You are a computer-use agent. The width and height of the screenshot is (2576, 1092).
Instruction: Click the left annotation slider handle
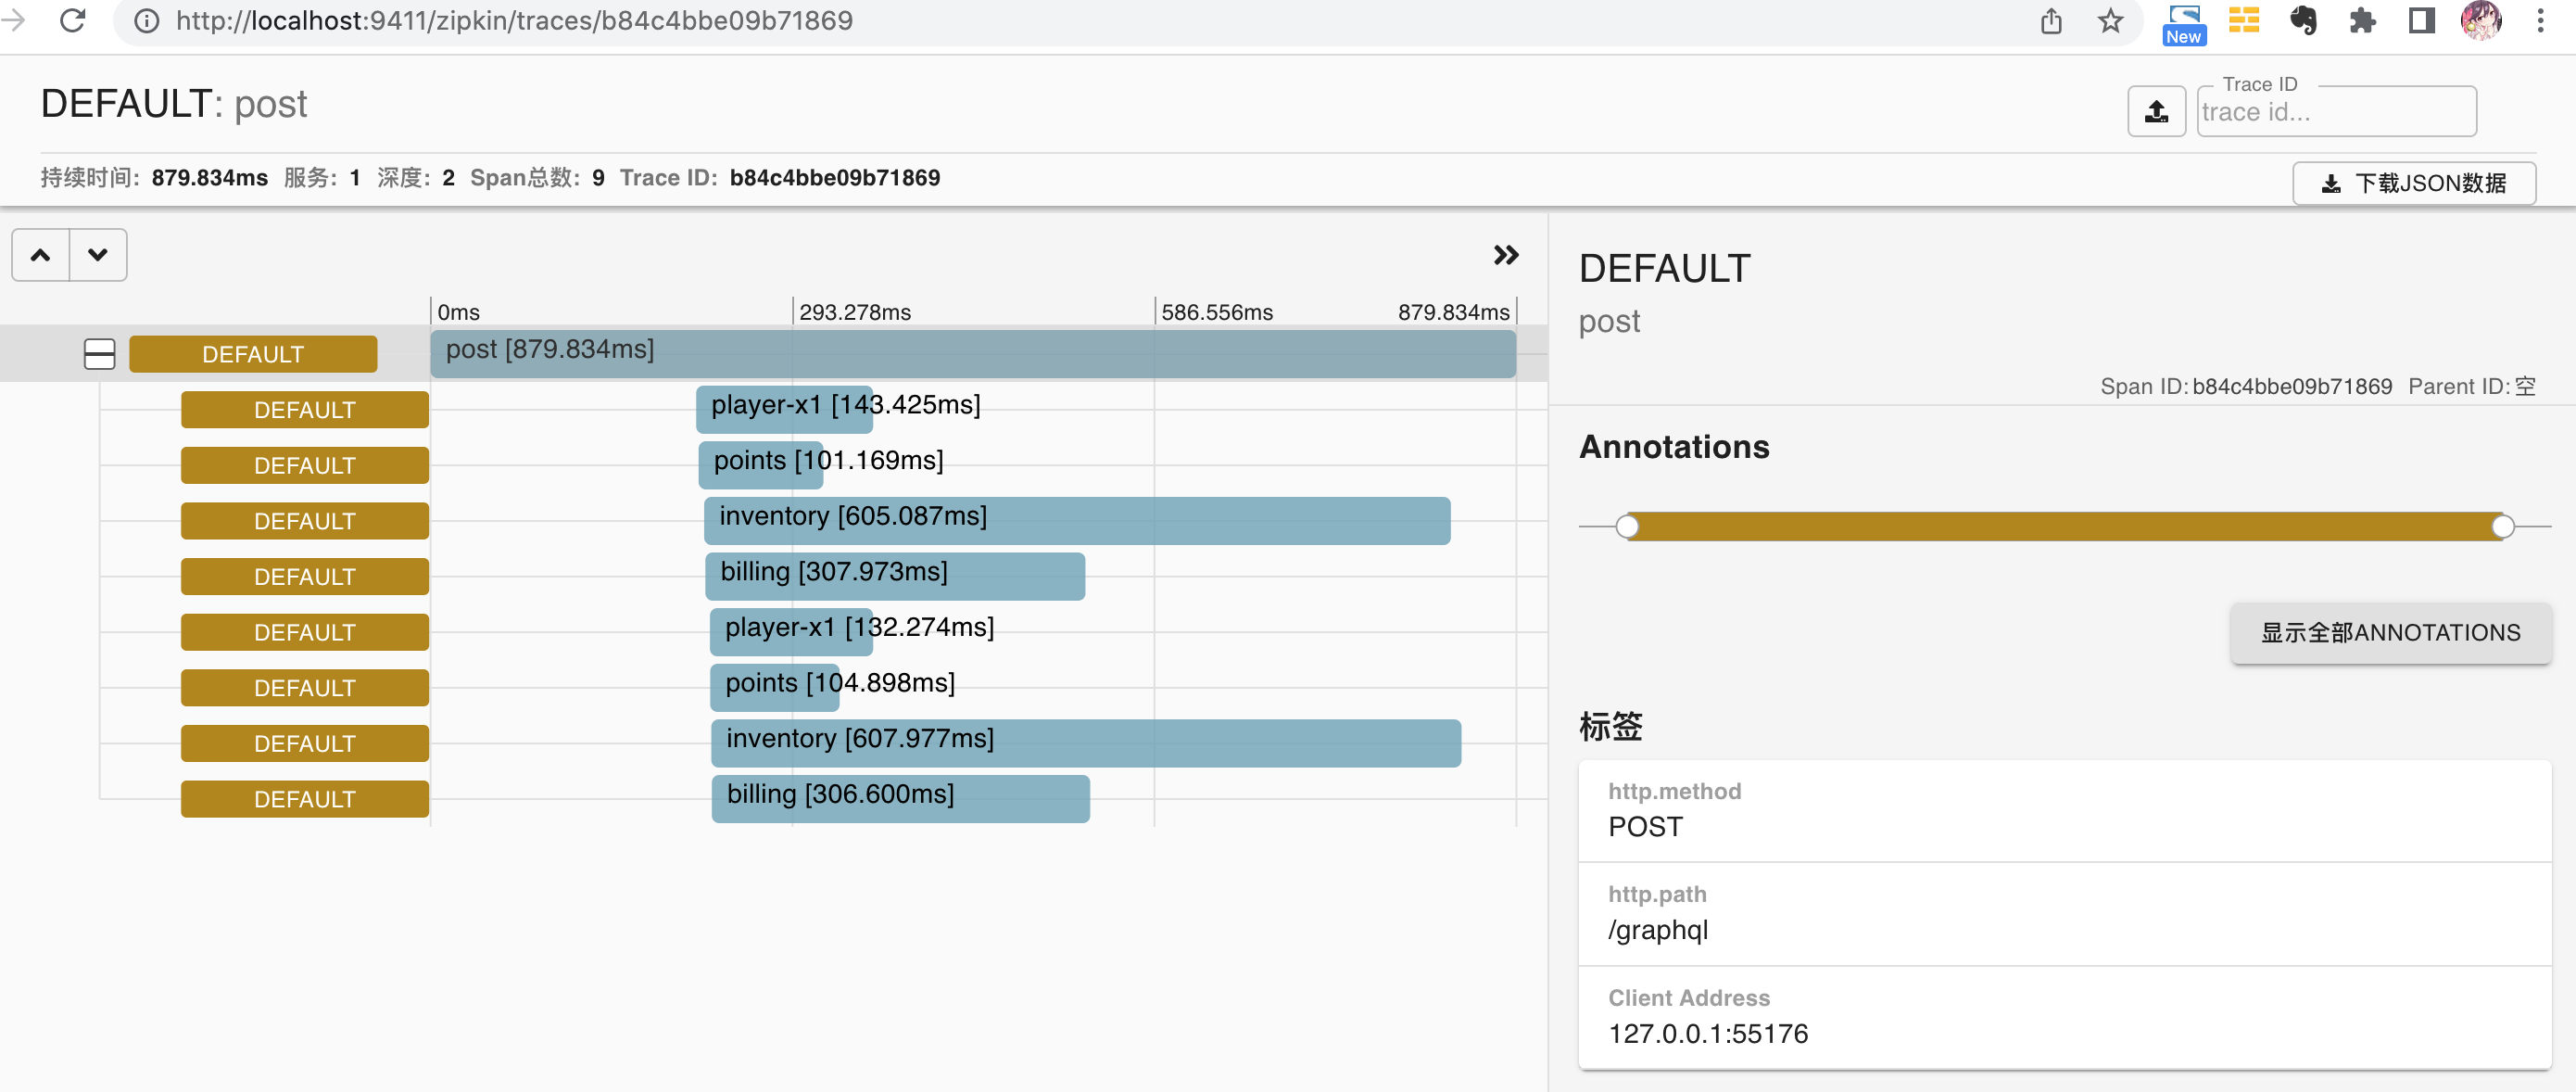point(1627,526)
